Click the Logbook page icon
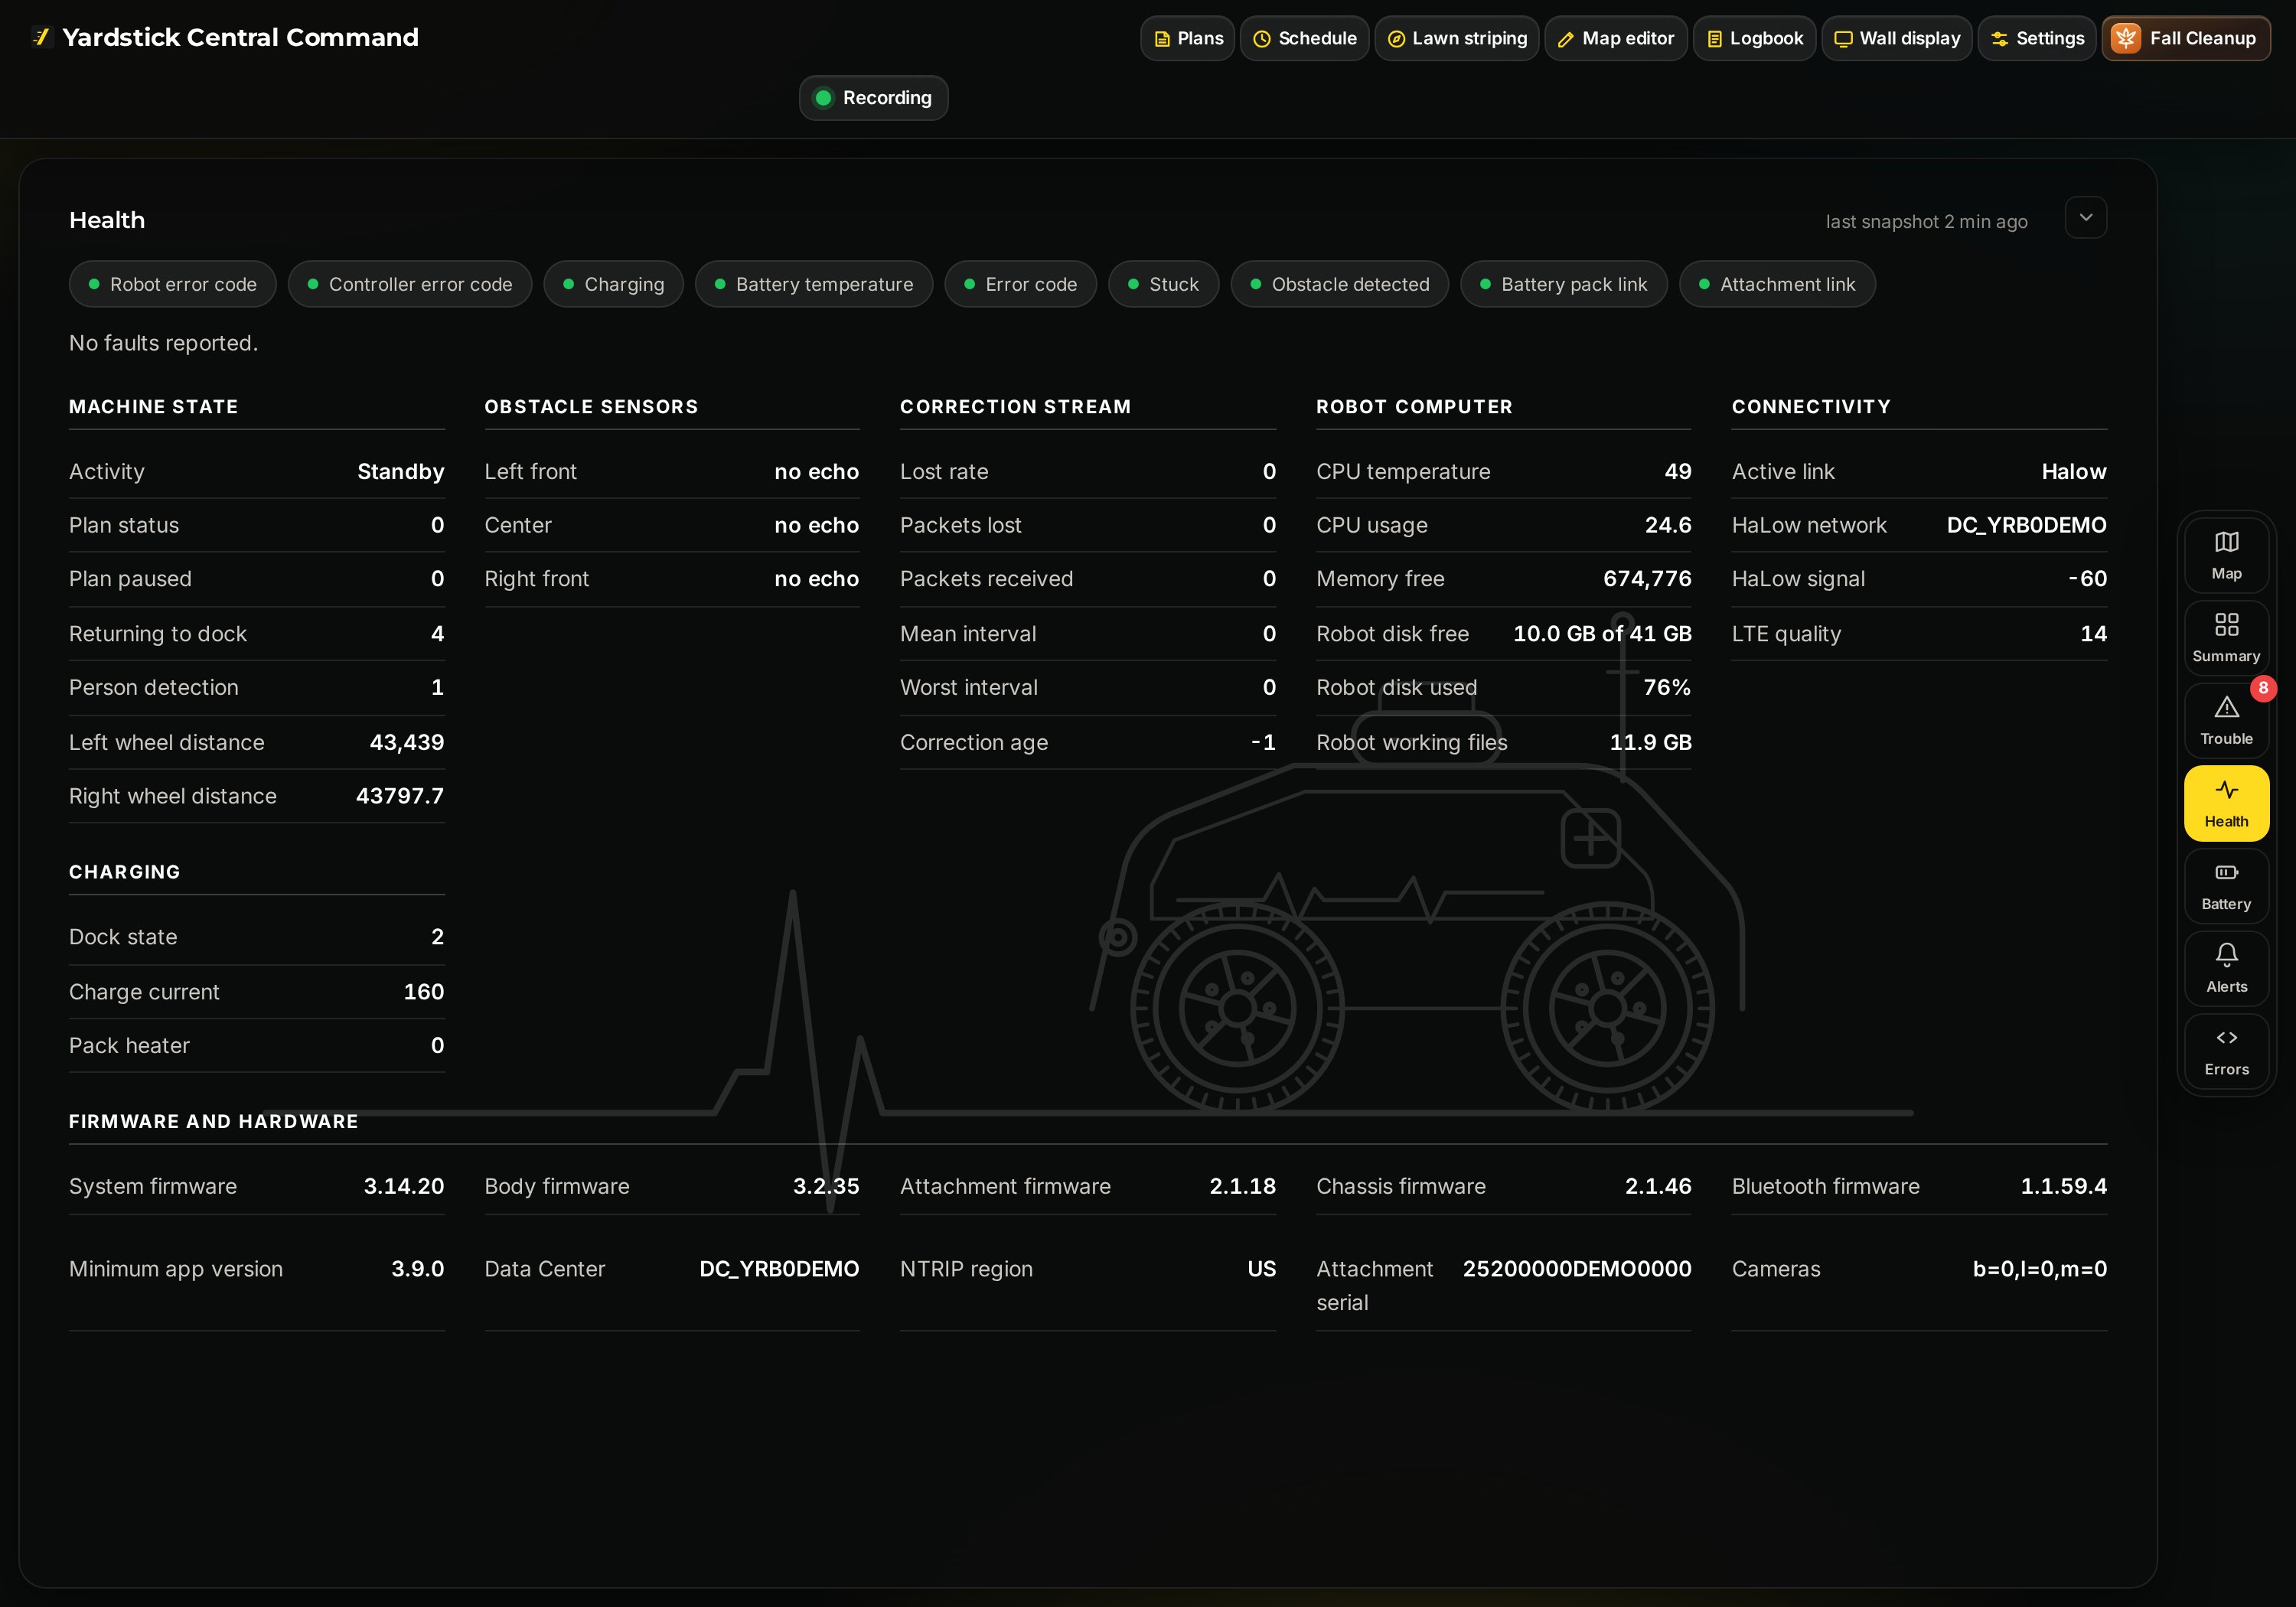 click(x=1714, y=39)
